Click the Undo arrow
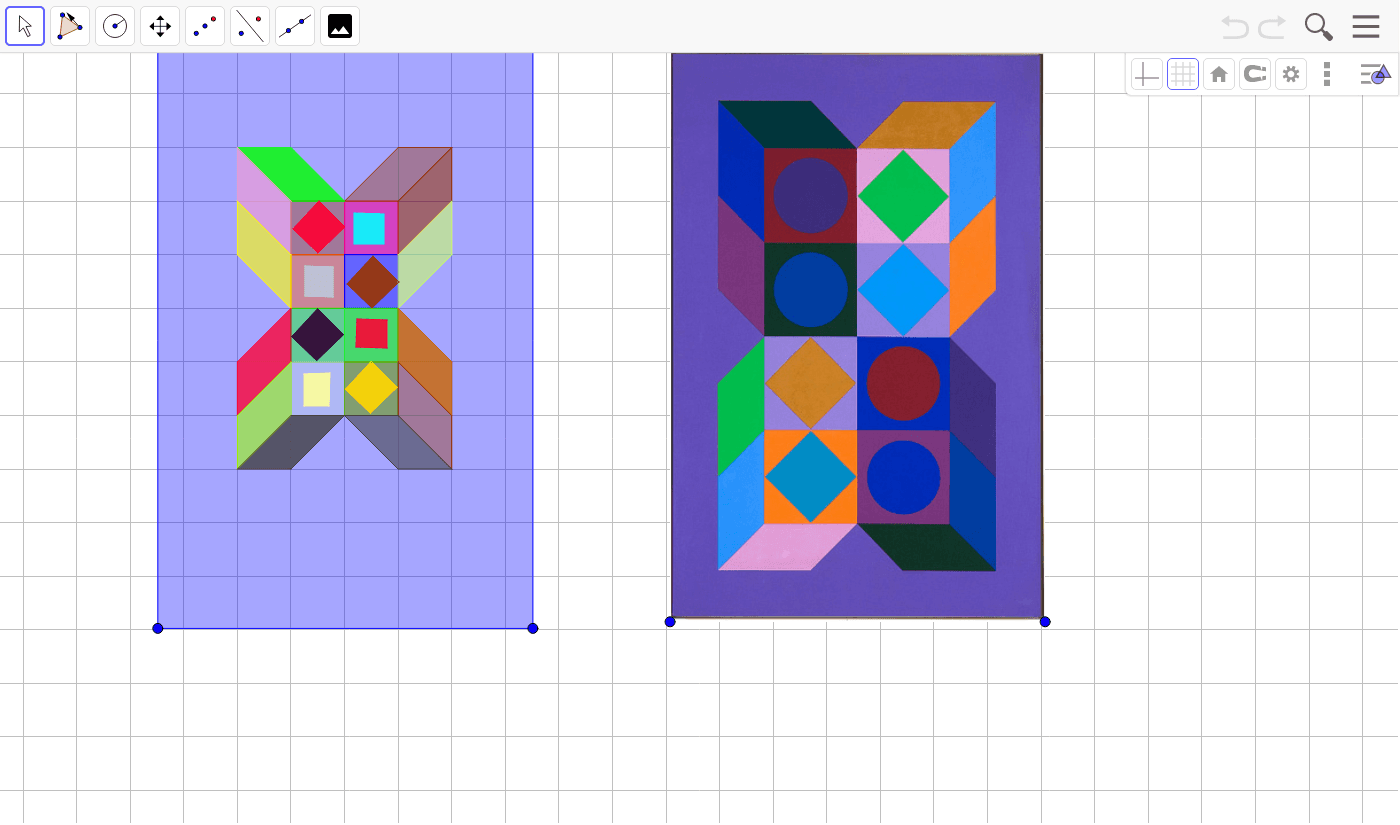Screen dimensions: 1400x825 [x=1235, y=27]
